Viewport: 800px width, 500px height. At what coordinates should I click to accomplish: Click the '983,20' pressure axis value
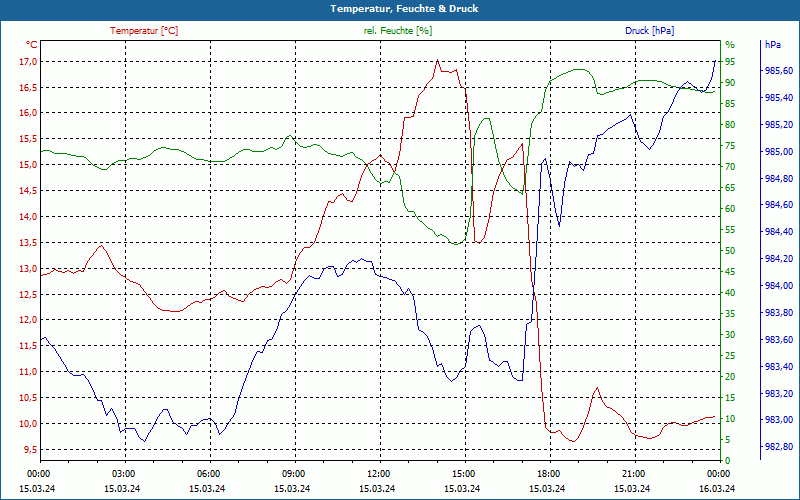(779, 393)
